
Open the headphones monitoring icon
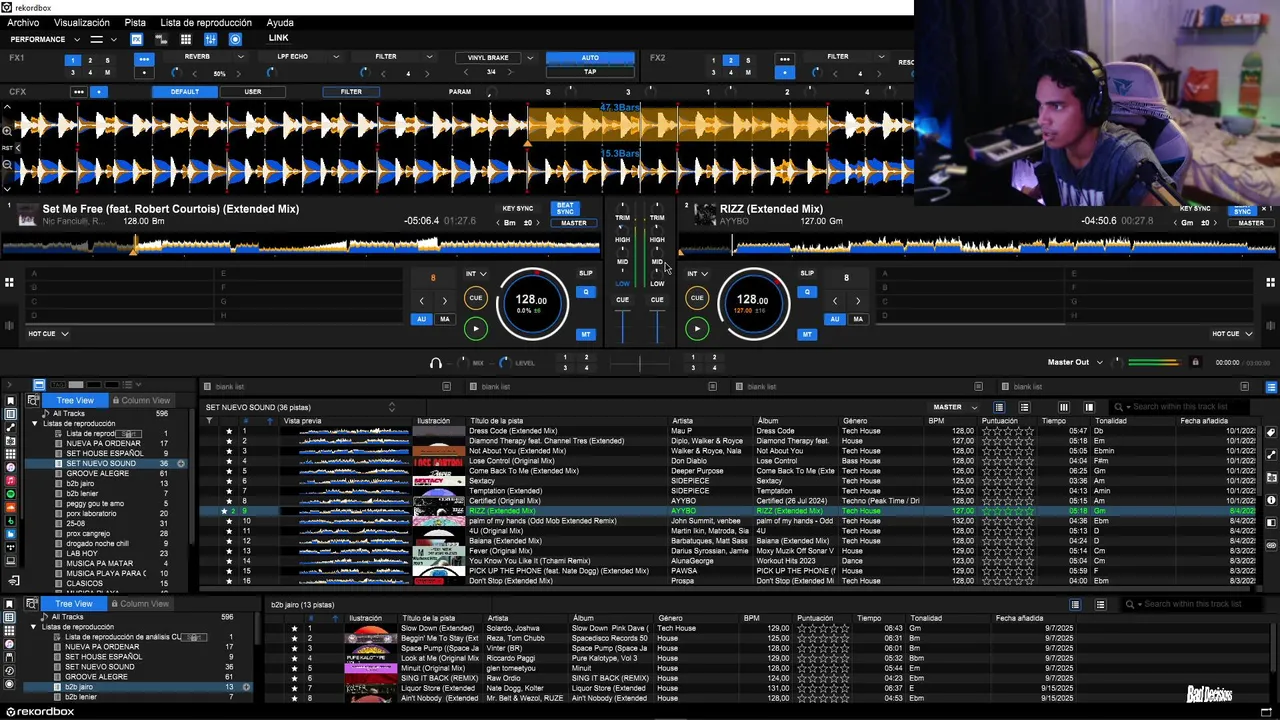pyautogui.click(x=436, y=363)
